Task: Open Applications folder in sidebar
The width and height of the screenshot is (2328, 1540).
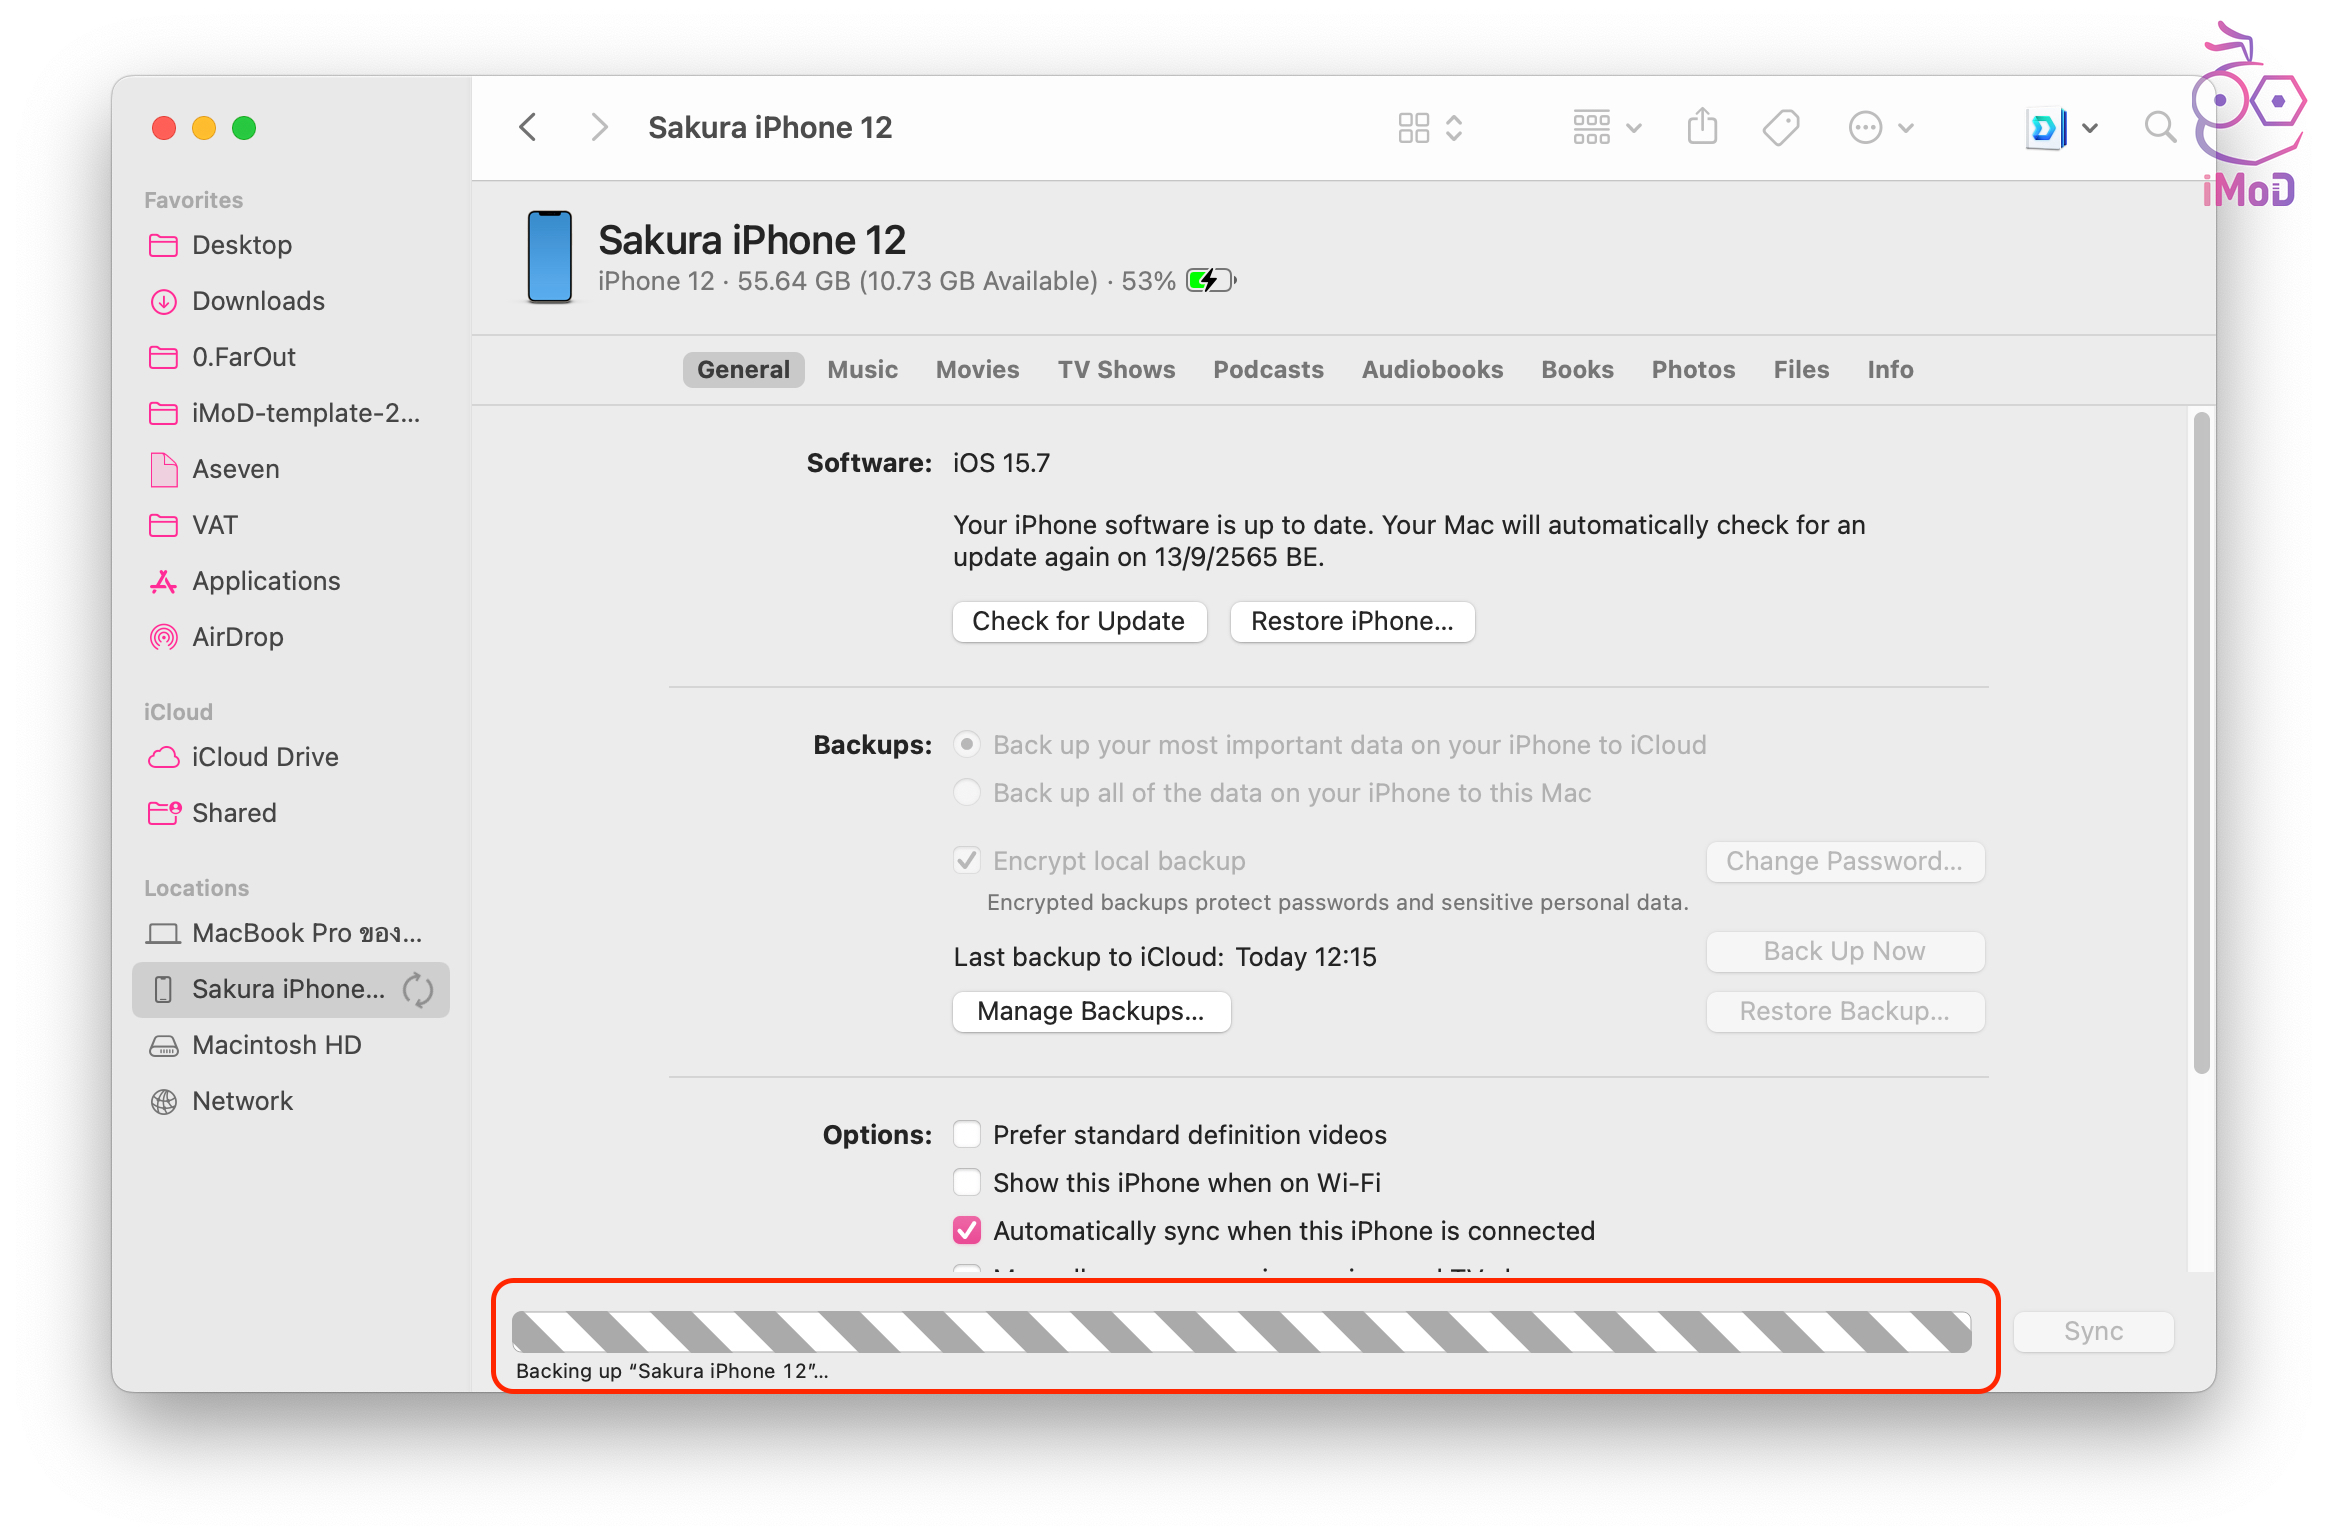Action: (x=265, y=581)
